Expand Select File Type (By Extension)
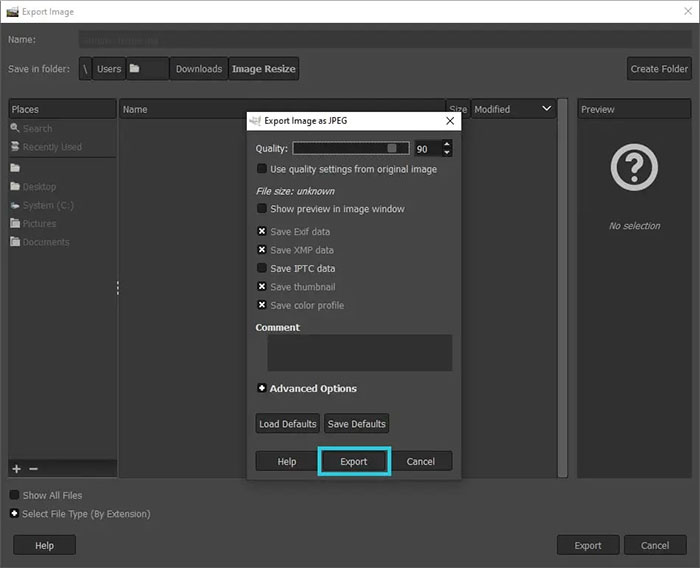The height and width of the screenshot is (568, 700). point(15,514)
